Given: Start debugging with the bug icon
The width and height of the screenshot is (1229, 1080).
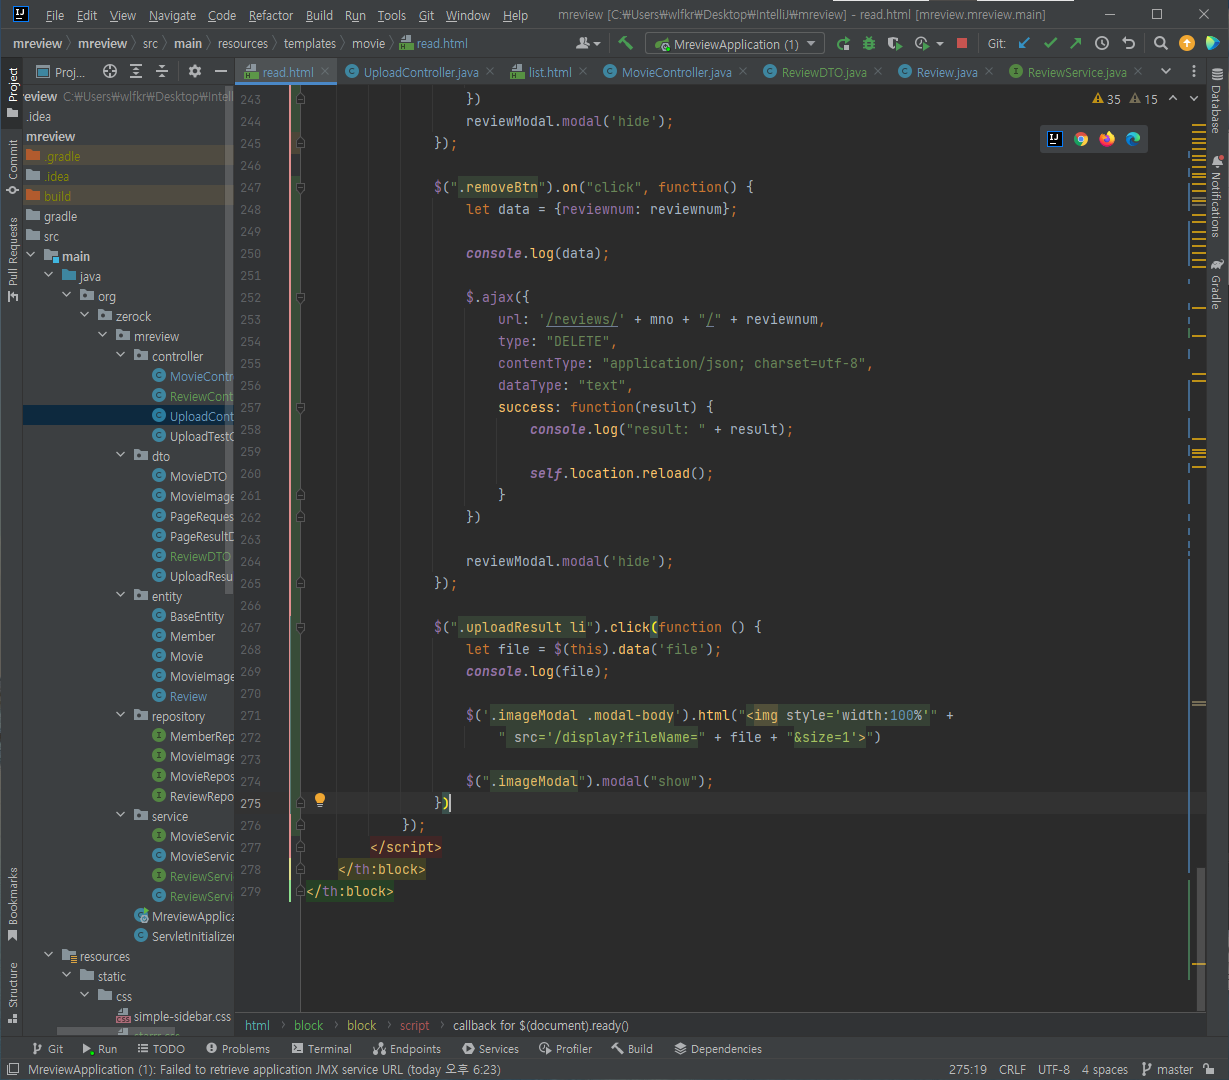Looking at the screenshot, I should coord(869,43).
